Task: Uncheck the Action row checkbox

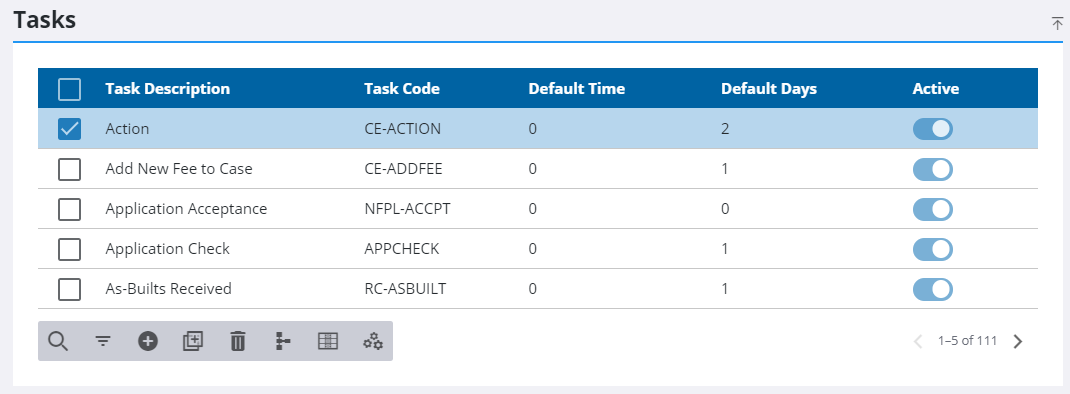Action: point(70,129)
